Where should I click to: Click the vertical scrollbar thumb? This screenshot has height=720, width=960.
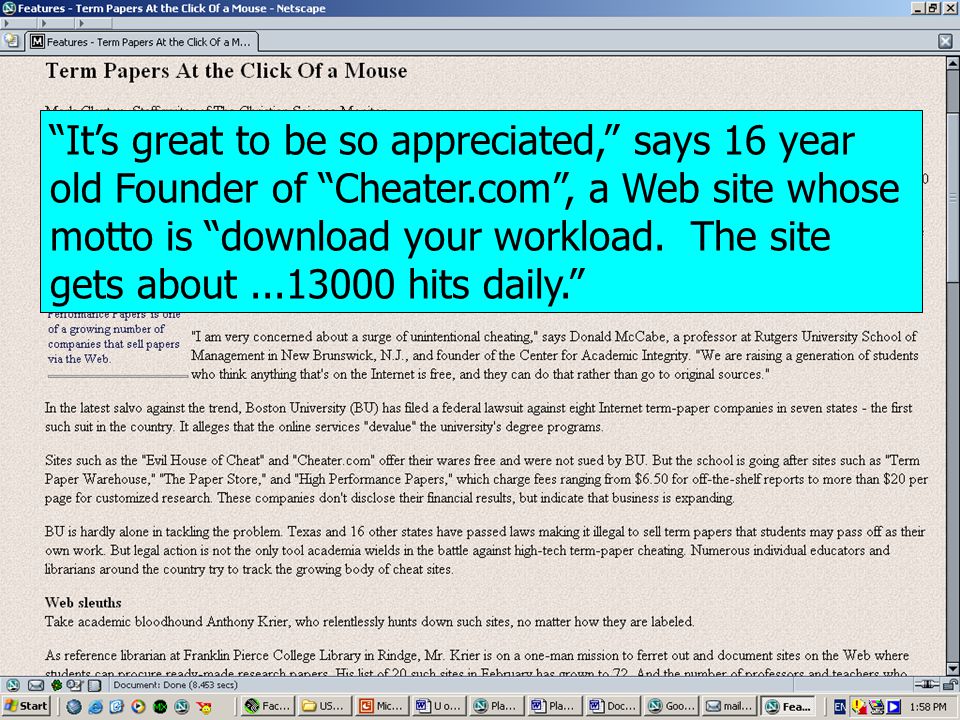[x=953, y=196]
